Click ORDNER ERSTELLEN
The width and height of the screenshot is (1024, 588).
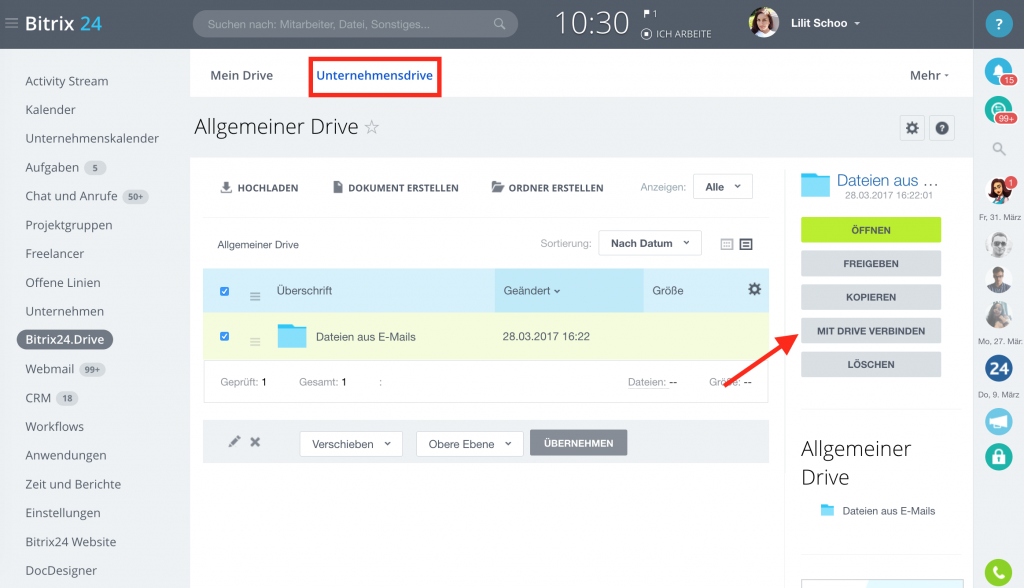[x=547, y=188]
